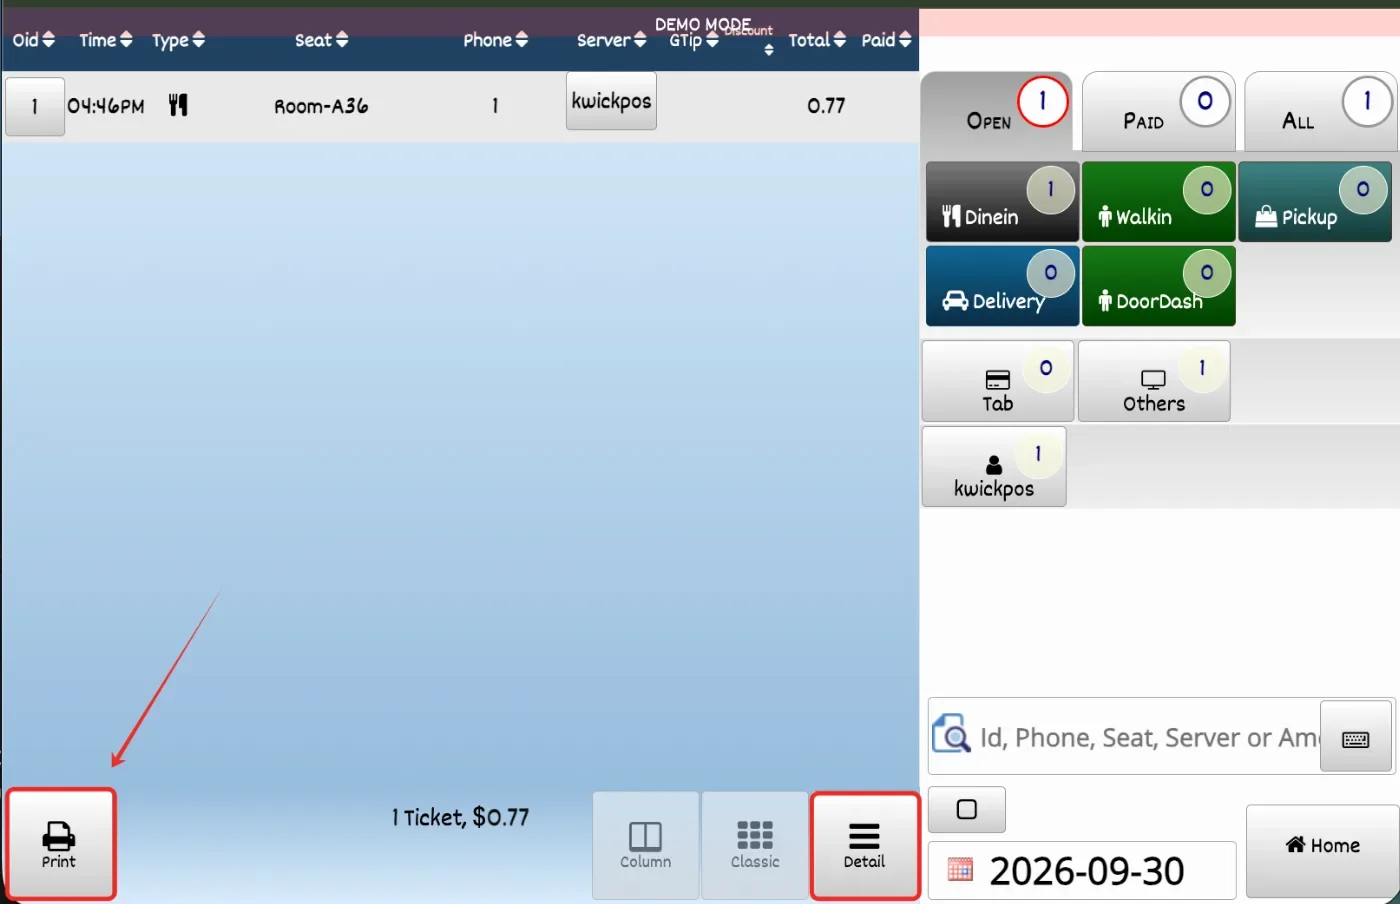Filter orders by Pickup
The height and width of the screenshot is (904, 1400).
pyautogui.click(x=1314, y=202)
